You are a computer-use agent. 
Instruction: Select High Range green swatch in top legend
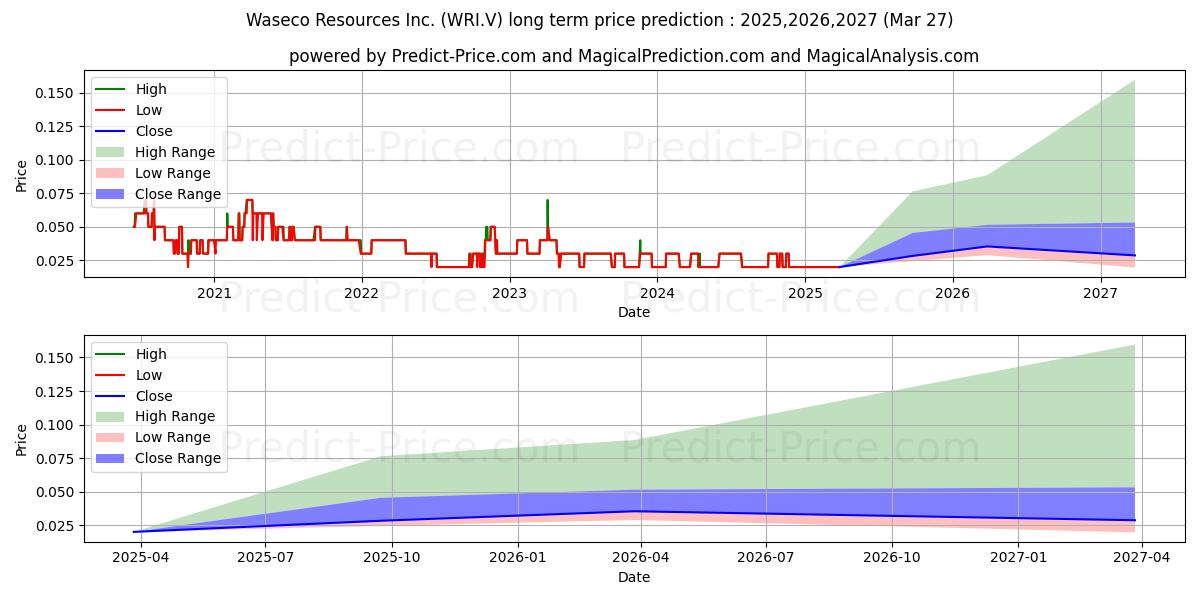[113, 153]
